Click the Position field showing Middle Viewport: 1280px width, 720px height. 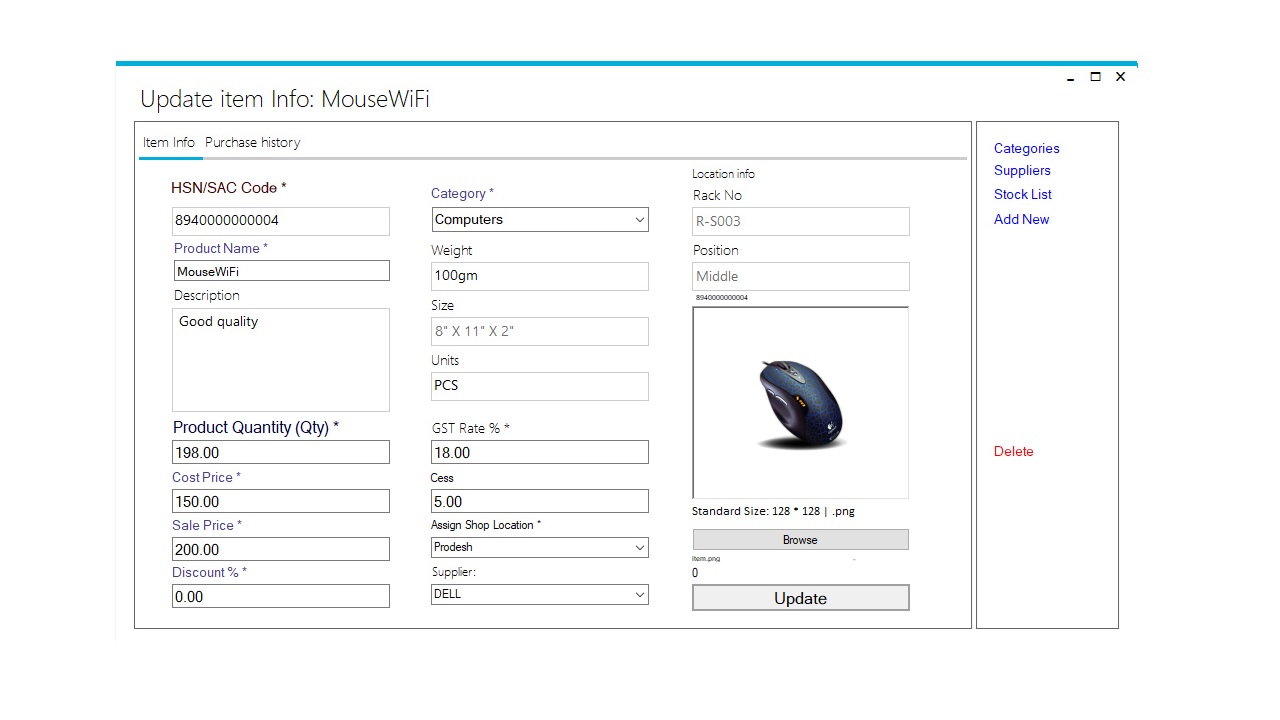[x=801, y=276]
